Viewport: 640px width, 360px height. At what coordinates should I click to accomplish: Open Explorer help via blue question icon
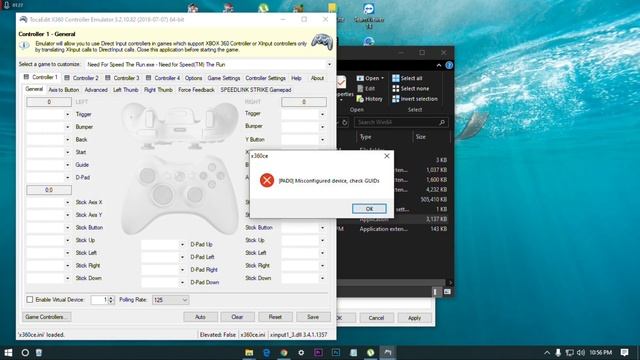click(449, 65)
